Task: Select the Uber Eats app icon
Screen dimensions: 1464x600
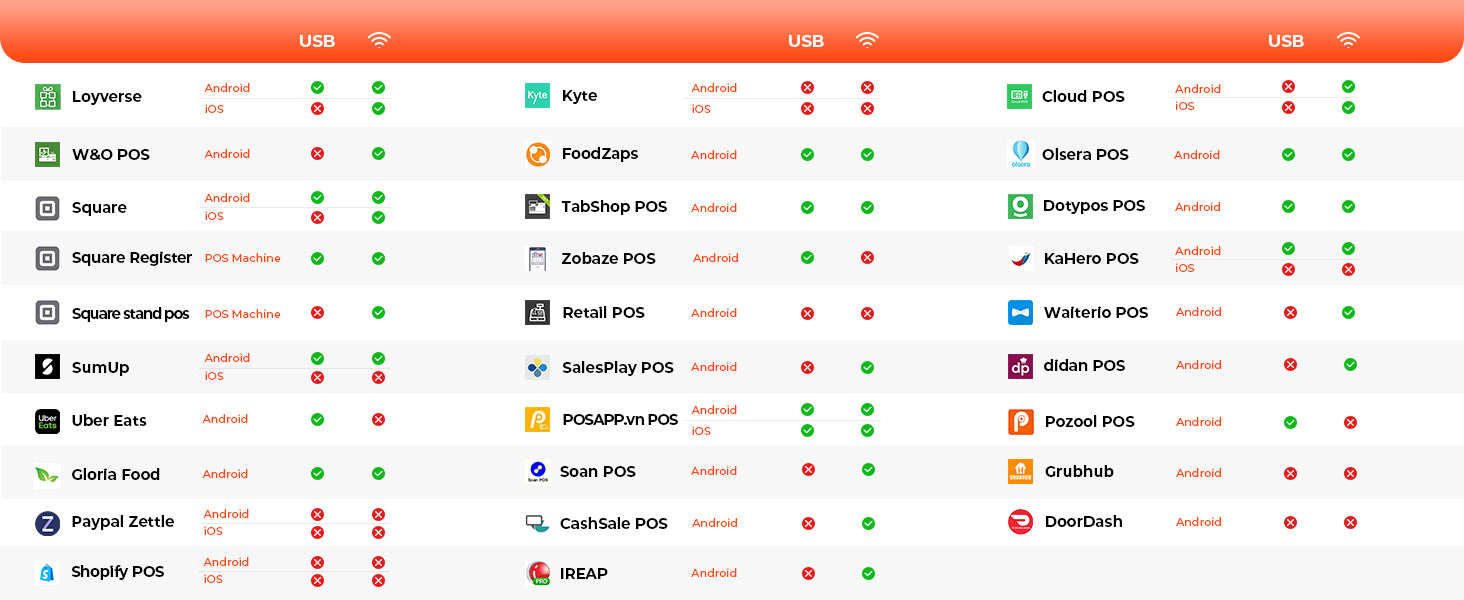Action: pos(47,421)
